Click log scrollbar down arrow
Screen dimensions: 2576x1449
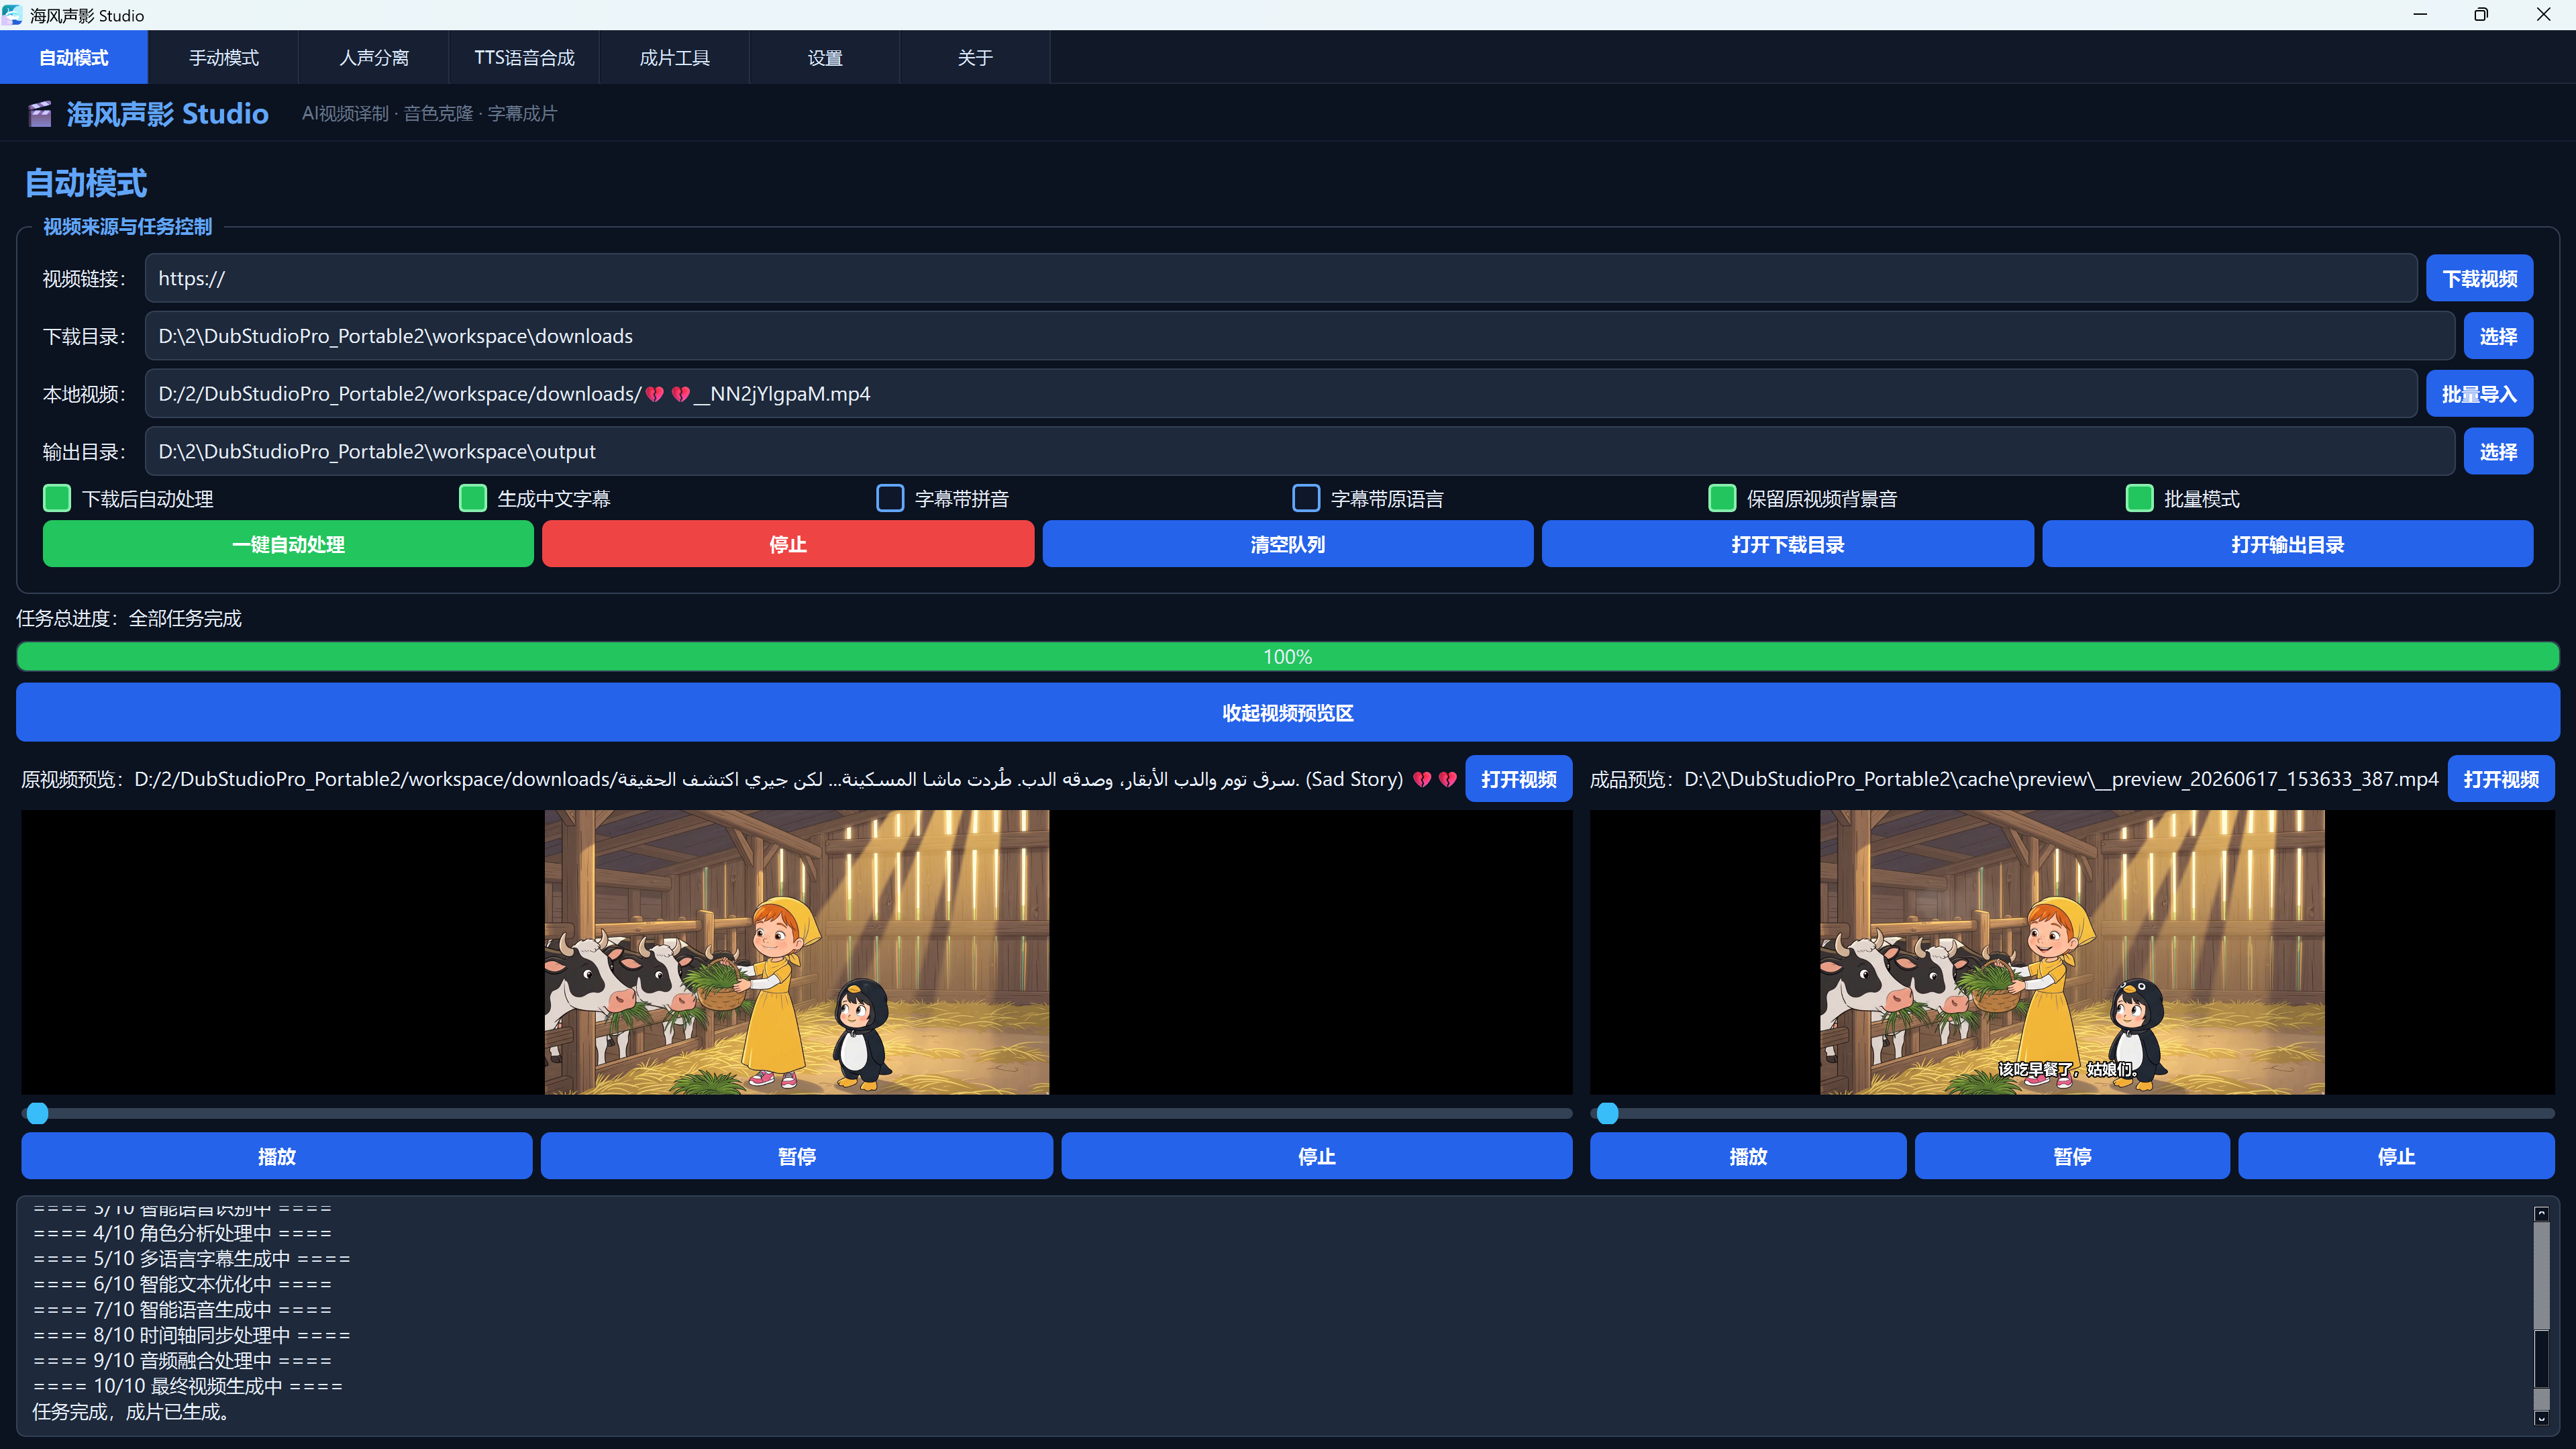coord(2541,1419)
